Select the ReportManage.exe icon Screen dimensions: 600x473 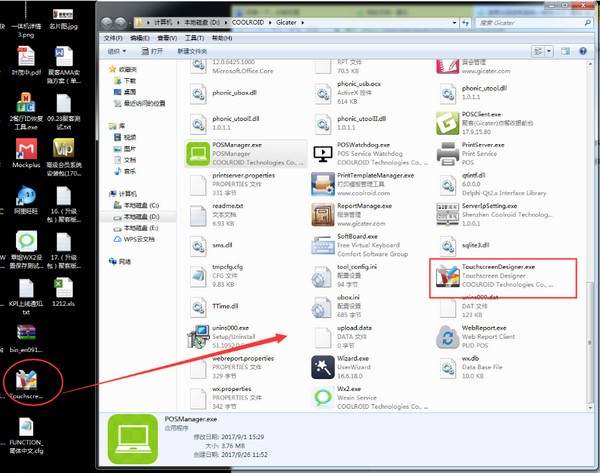[323, 215]
